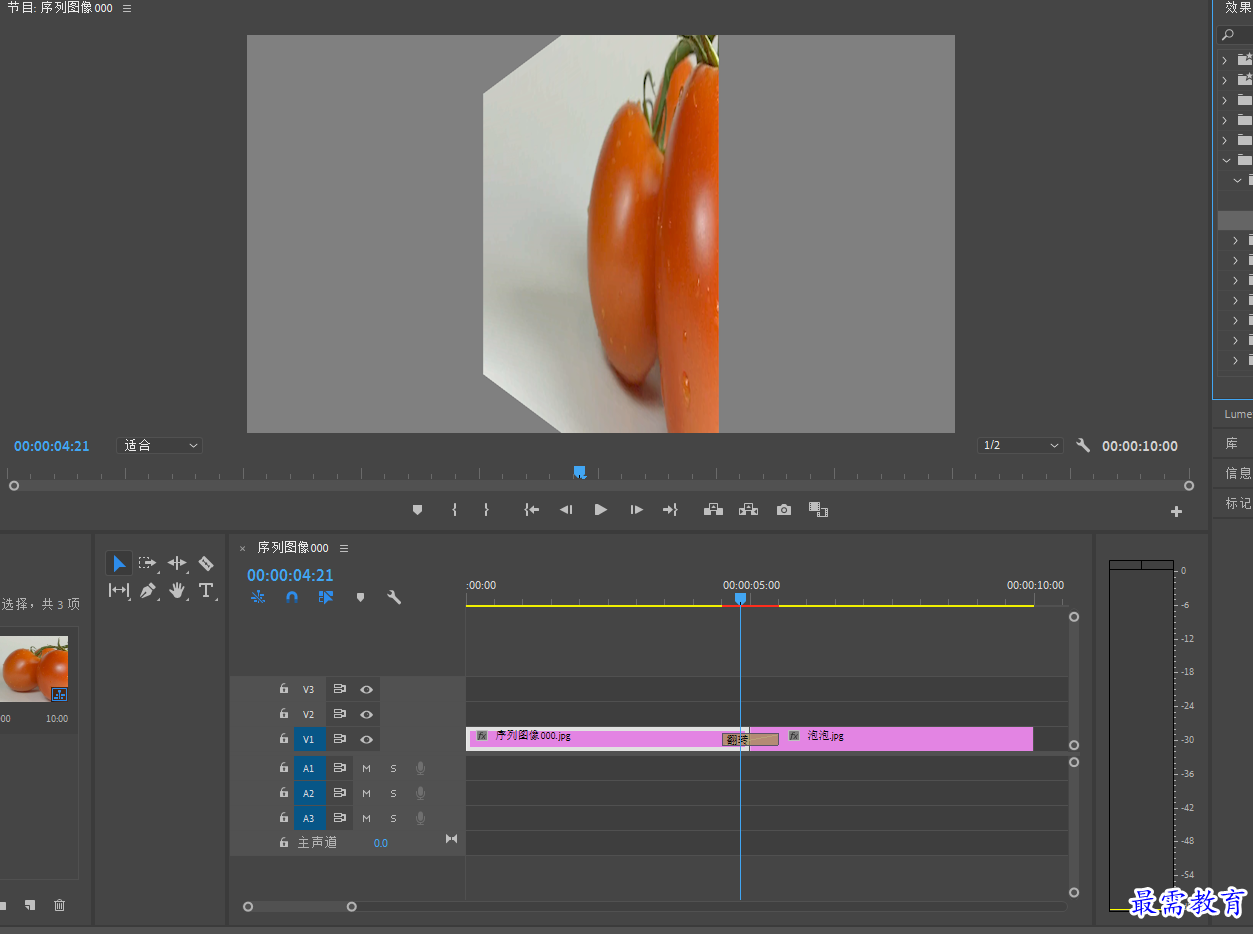The image size is (1253, 934).
Task: Open the 标记 panel tab
Action: tap(1238, 503)
